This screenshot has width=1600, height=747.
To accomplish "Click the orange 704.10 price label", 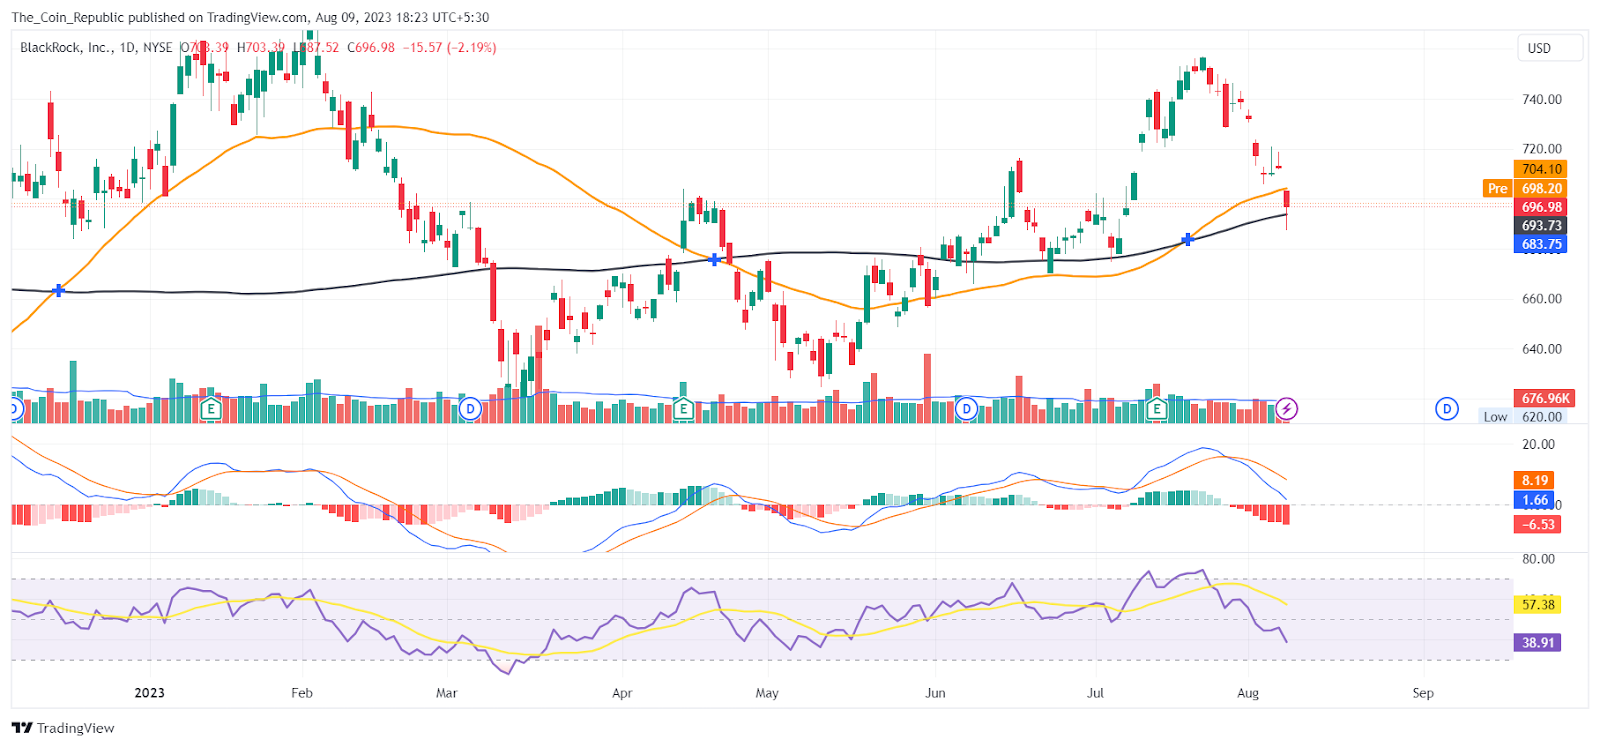I will tap(1541, 169).
